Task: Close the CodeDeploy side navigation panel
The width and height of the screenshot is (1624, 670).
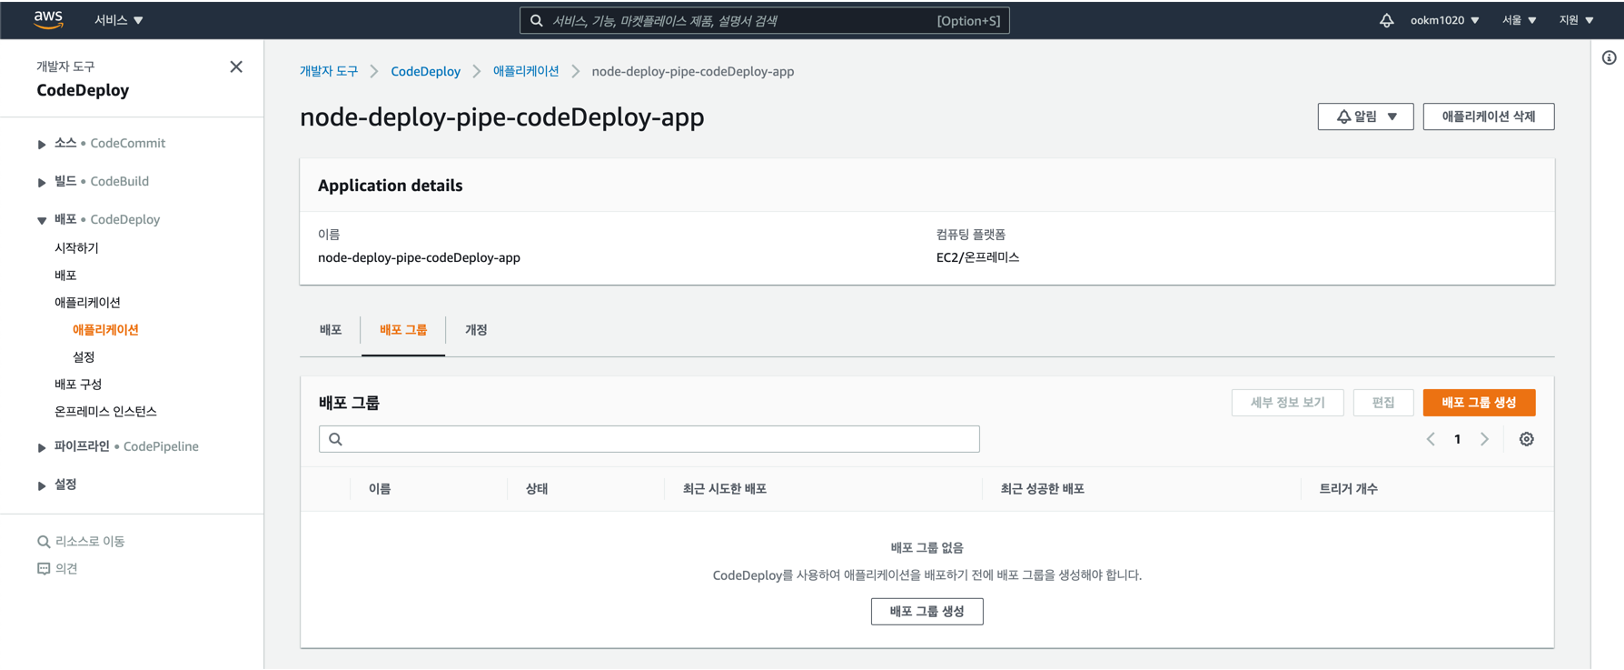Action: point(236,67)
